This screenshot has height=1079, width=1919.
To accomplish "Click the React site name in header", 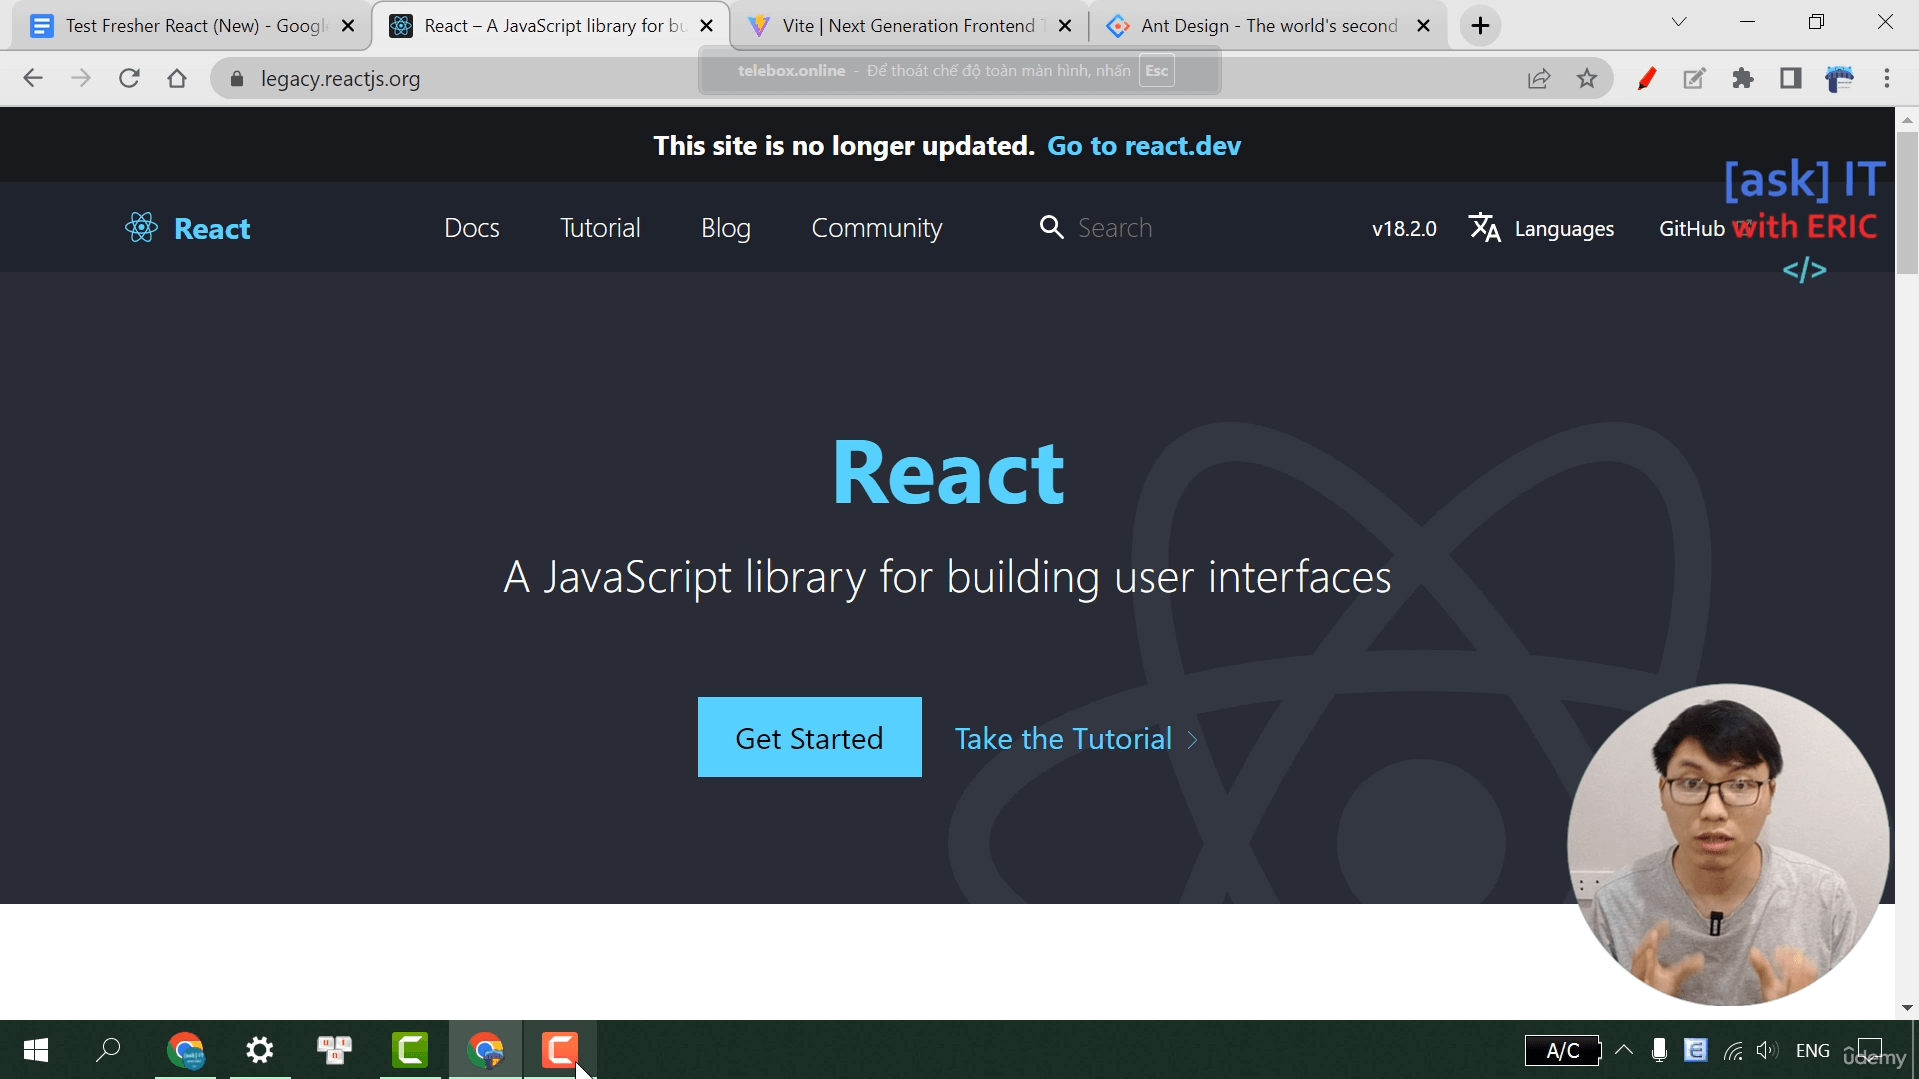I will (x=212, y=228).
